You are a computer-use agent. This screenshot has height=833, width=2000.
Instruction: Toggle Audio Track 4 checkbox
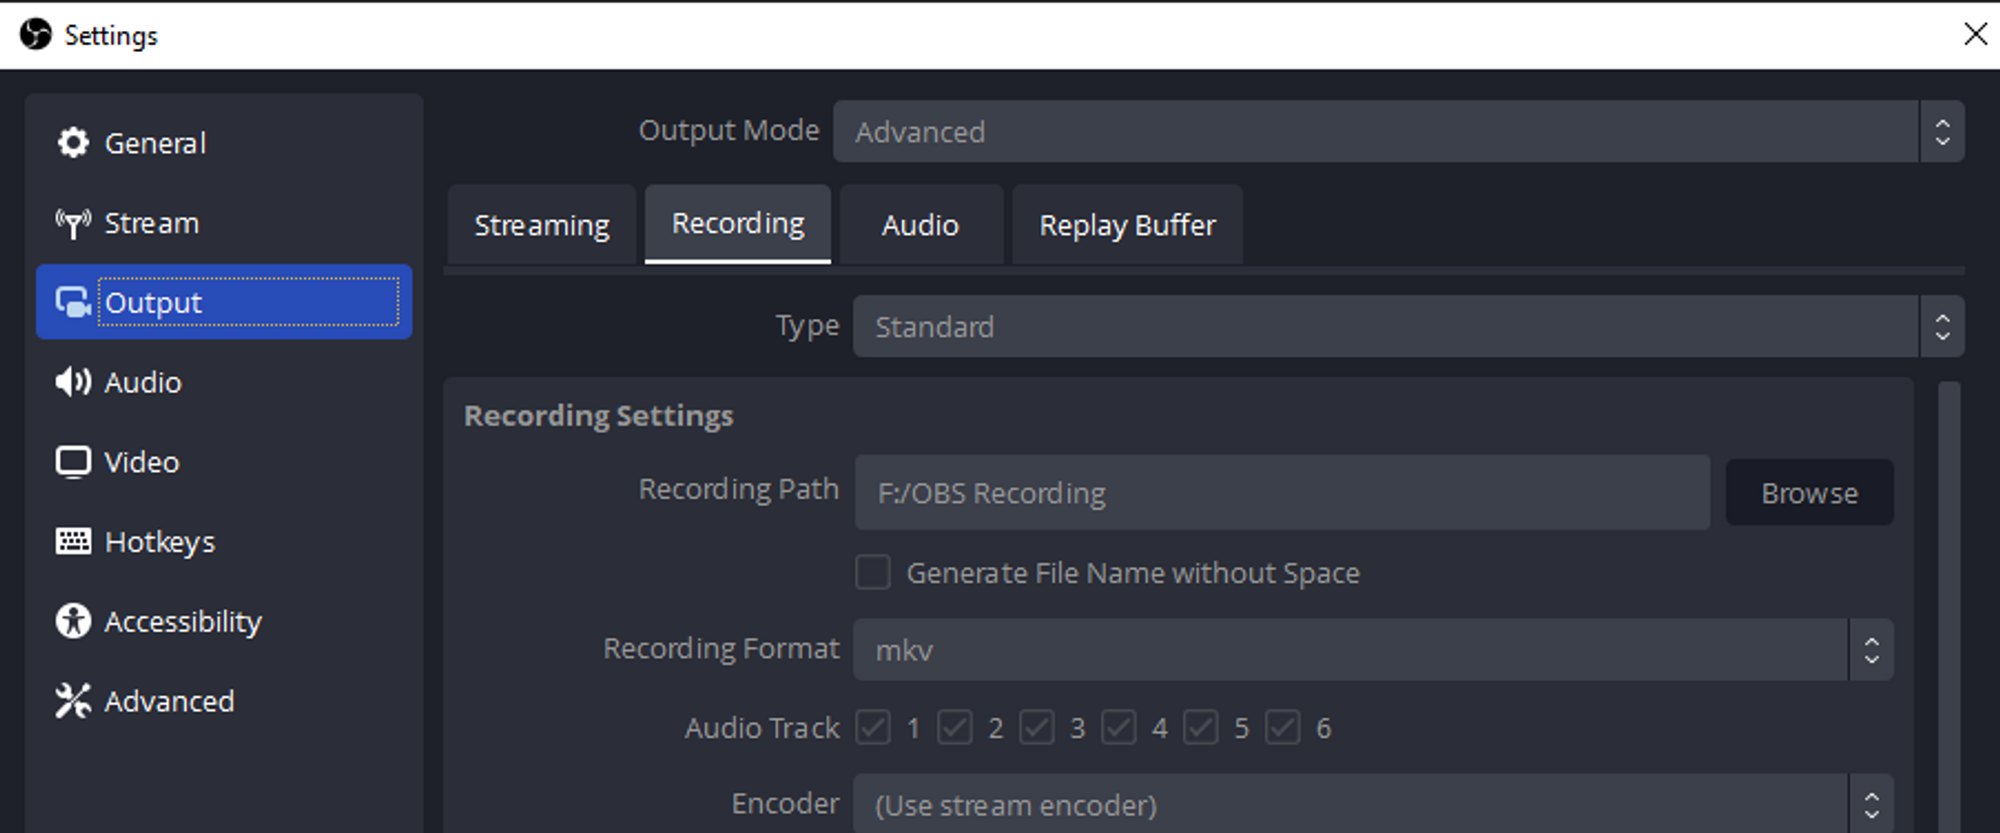coord(1119,727)
